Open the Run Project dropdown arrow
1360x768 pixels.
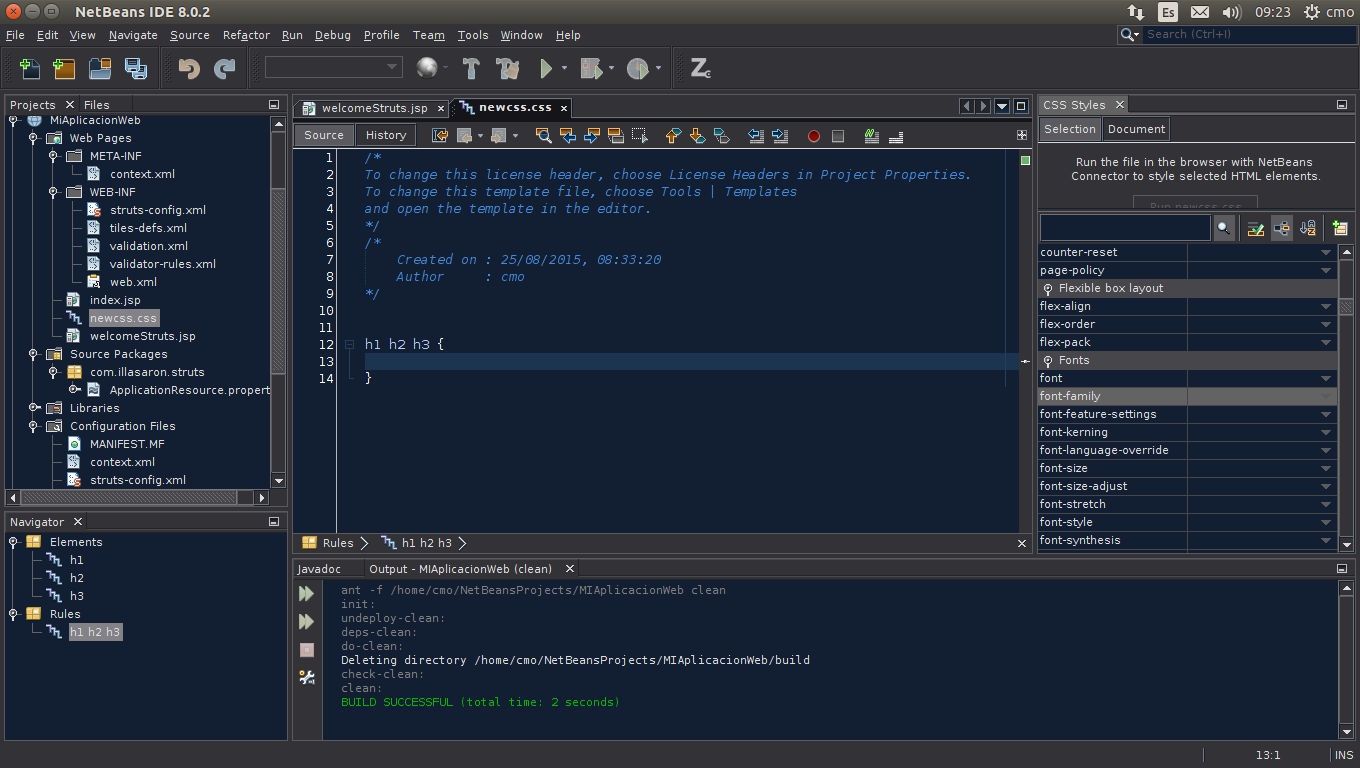click(564, 68)
